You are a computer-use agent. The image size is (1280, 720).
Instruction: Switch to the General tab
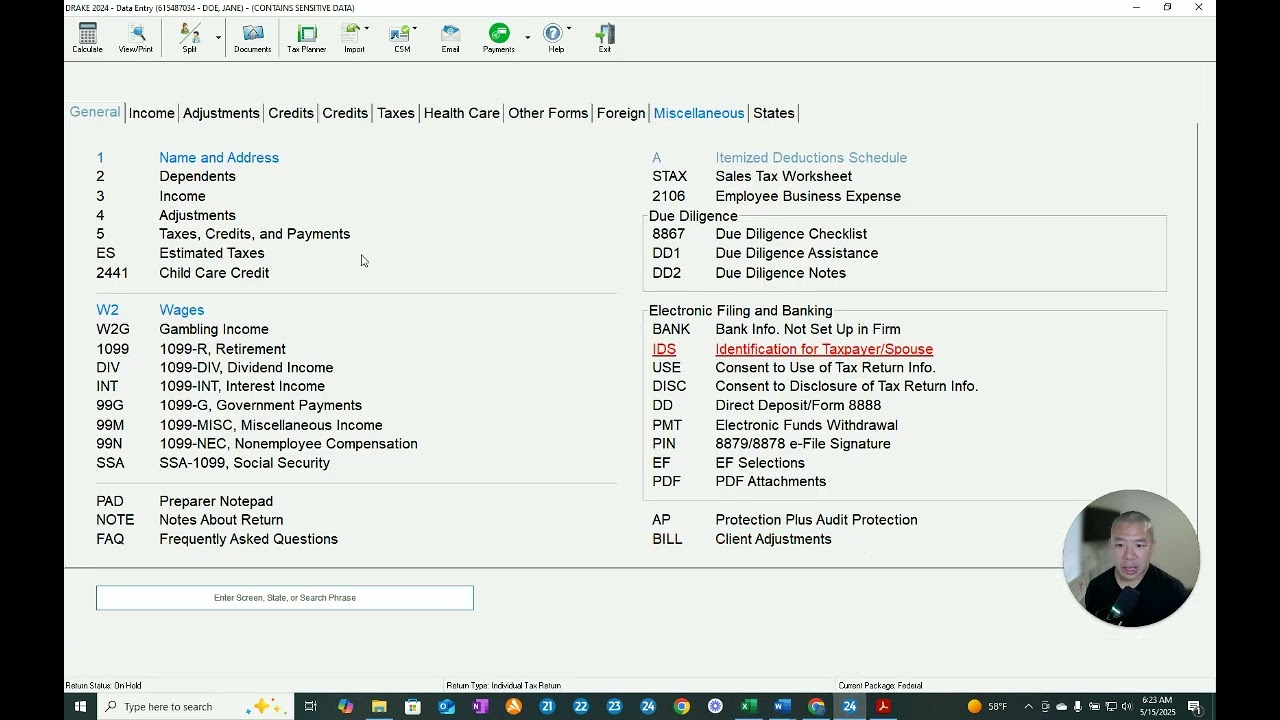click(x=95, y=112)
